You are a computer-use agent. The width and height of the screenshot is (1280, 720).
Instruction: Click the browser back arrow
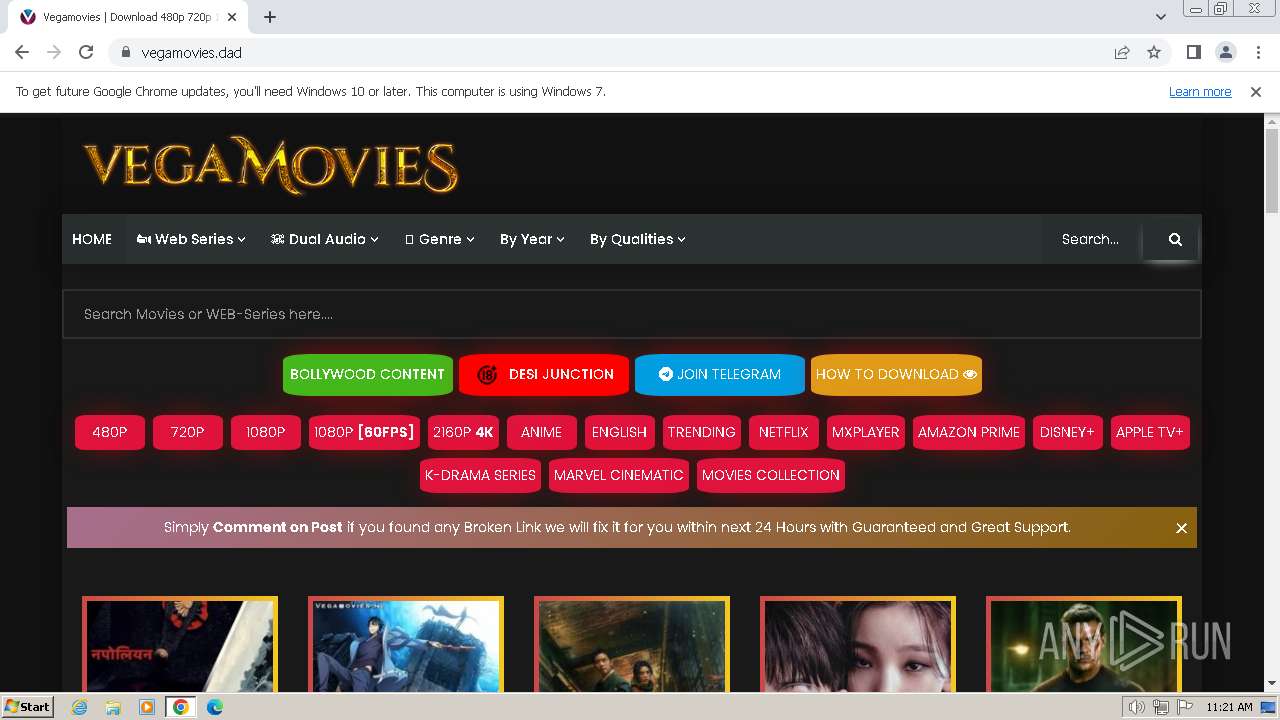[x=22, y=53]
